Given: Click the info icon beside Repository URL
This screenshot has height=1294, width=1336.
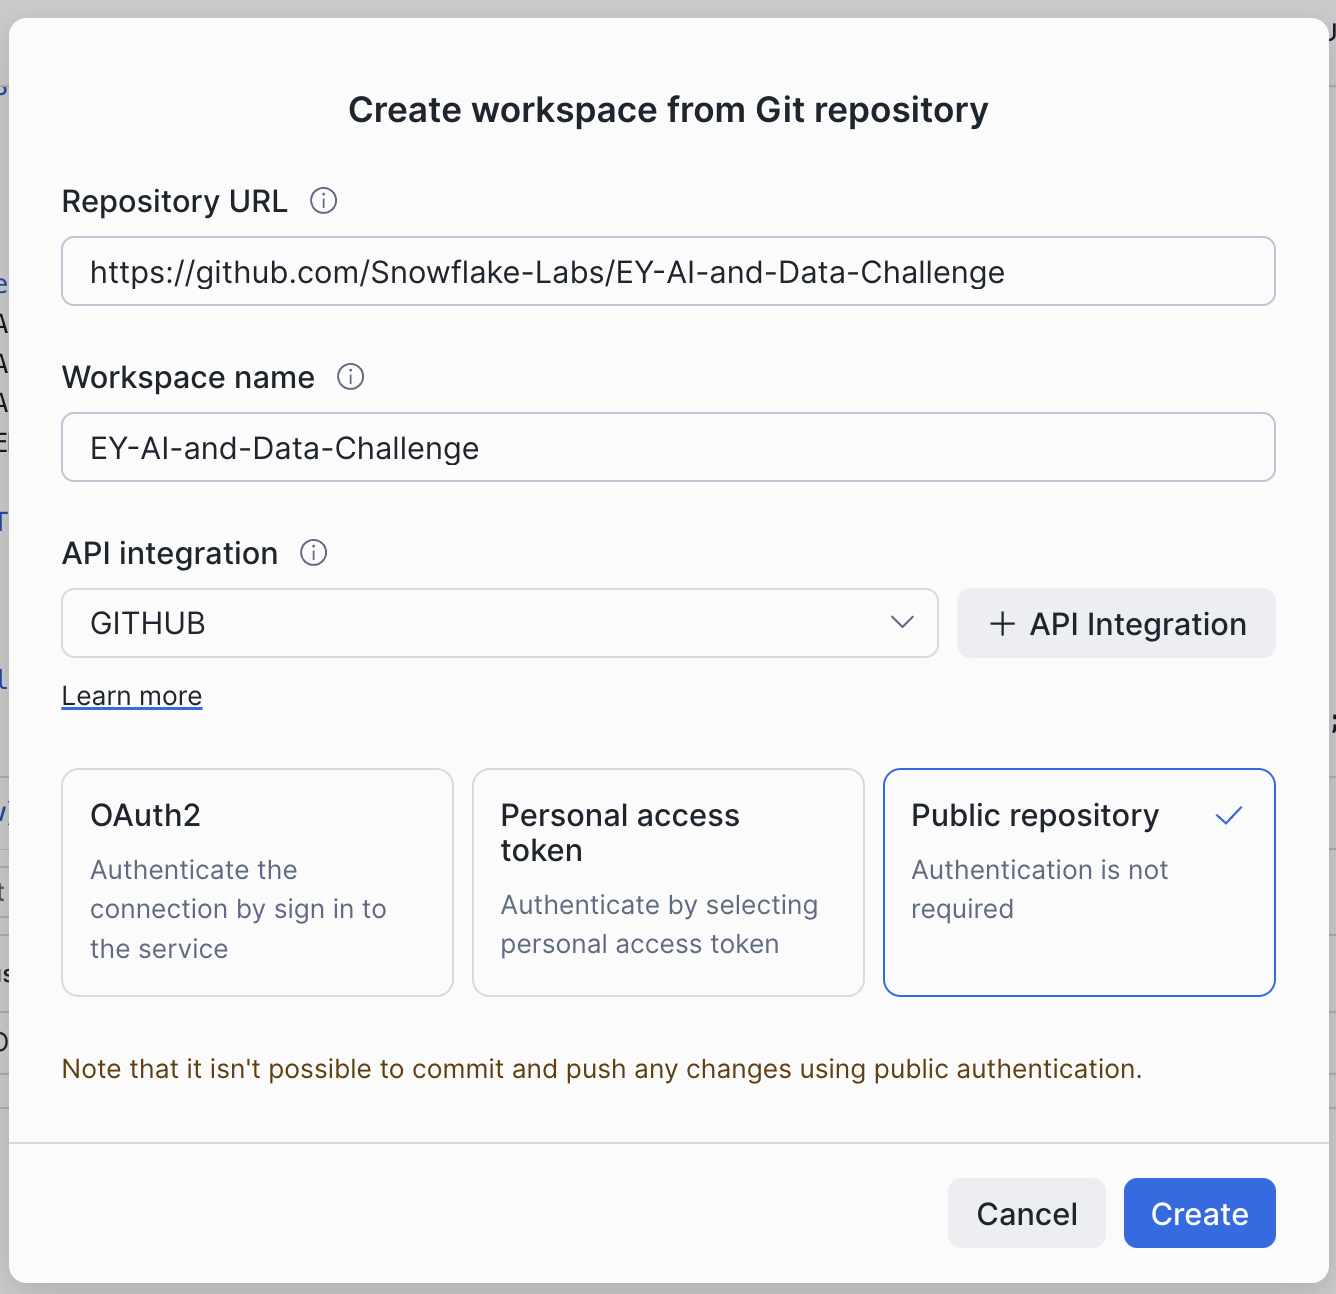Looking at the screenshot, I should (x=323, y=201).
